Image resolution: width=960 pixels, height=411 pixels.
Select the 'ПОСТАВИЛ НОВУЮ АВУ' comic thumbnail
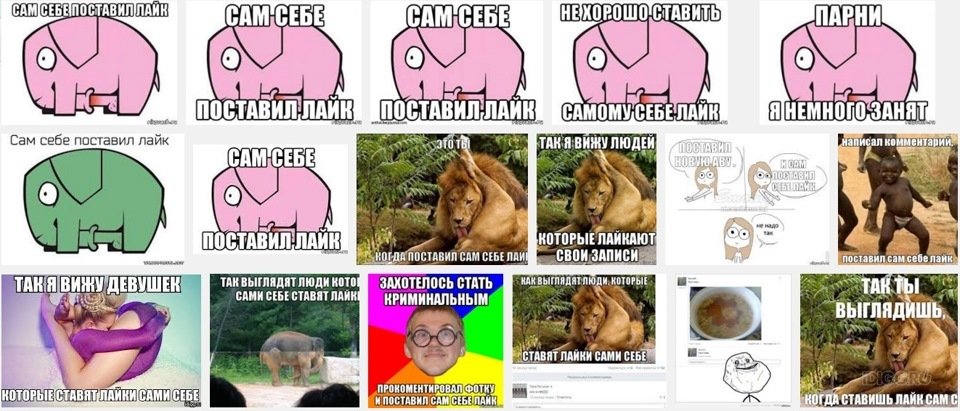[748, 200]
